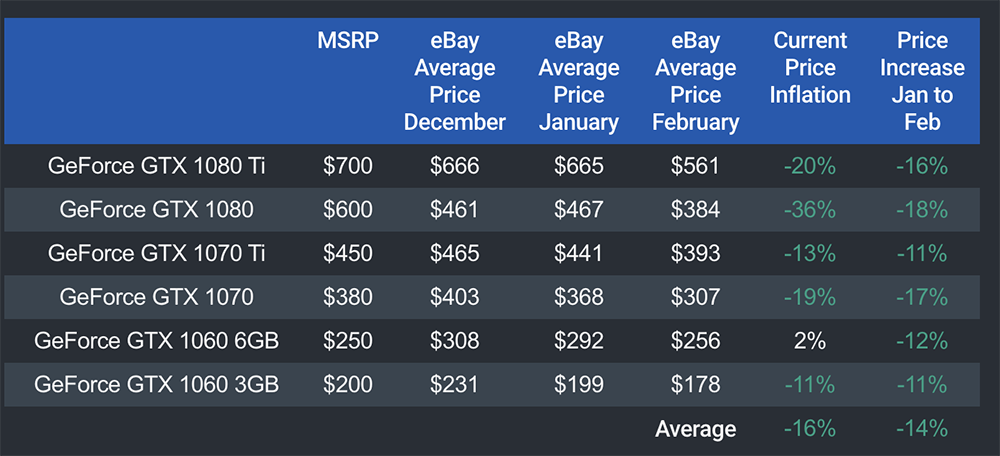Click the $700 MSRP cell
This screenshot has height=456, width=1000.
pyautogui.click(x=348, y=166)
